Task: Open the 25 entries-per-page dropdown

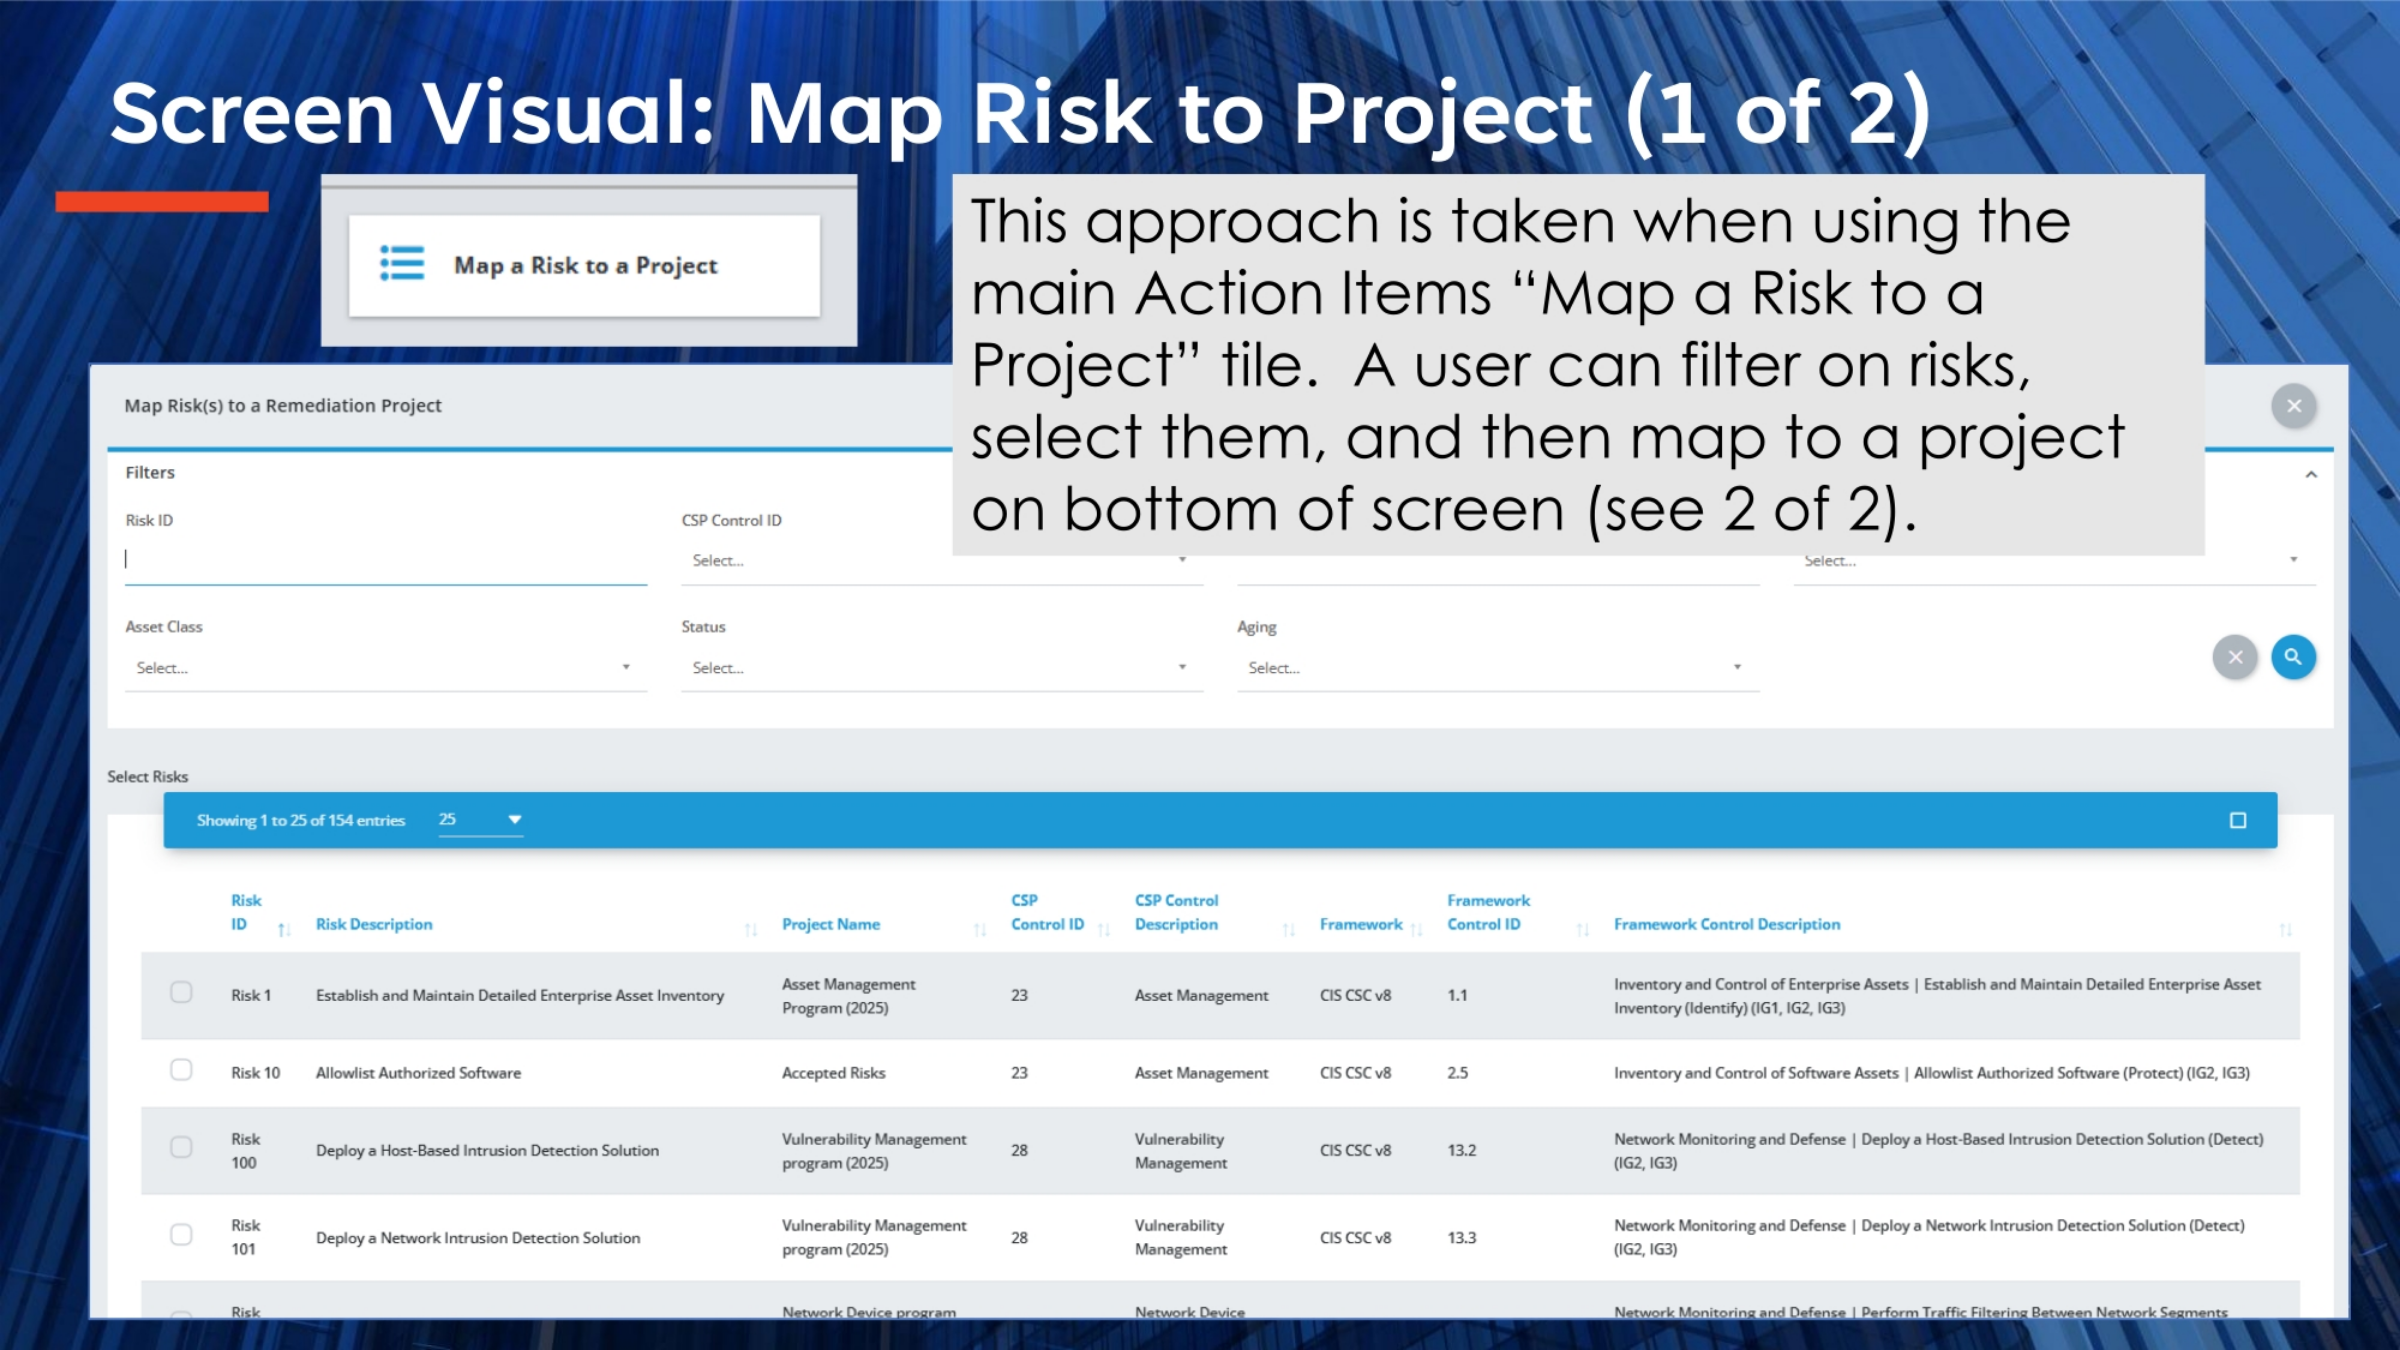Action: click(x=480, y=820)
